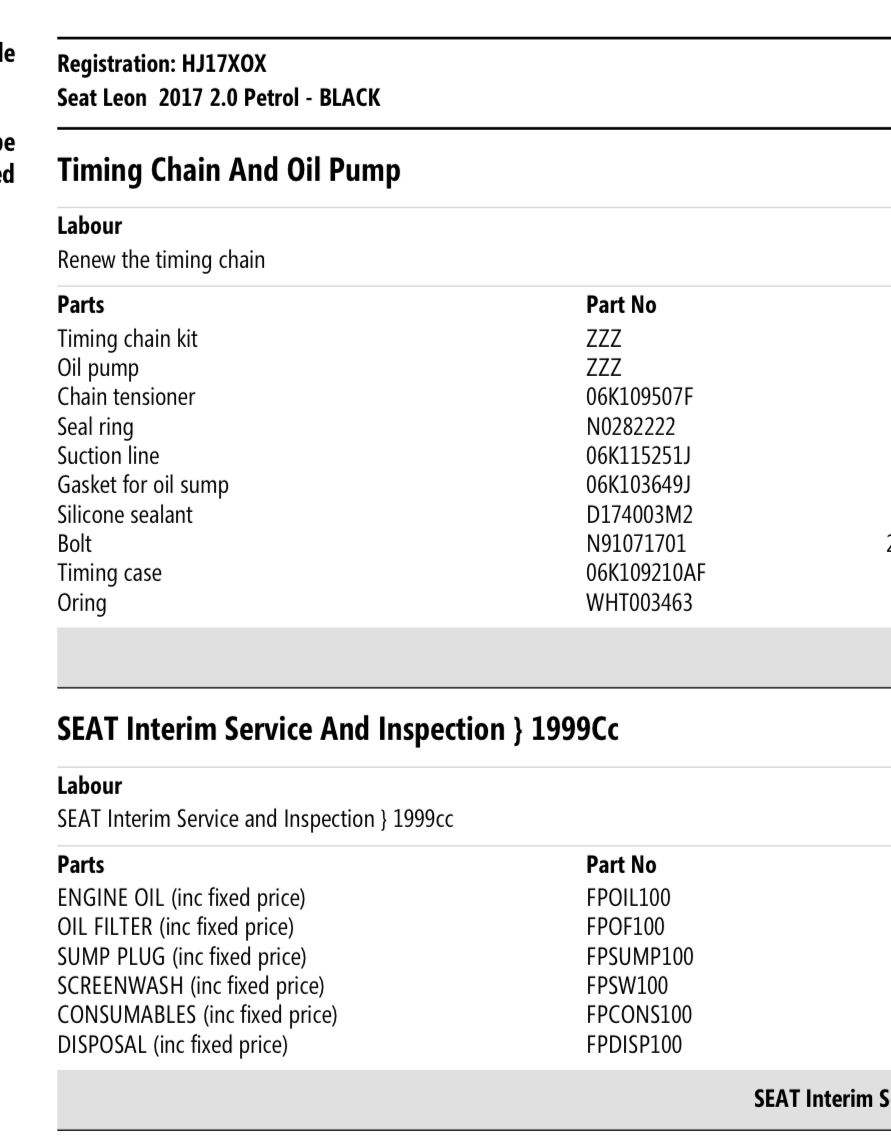
Task: Click the Silicone sealant part number D174003M2
Action: [639, 515]
